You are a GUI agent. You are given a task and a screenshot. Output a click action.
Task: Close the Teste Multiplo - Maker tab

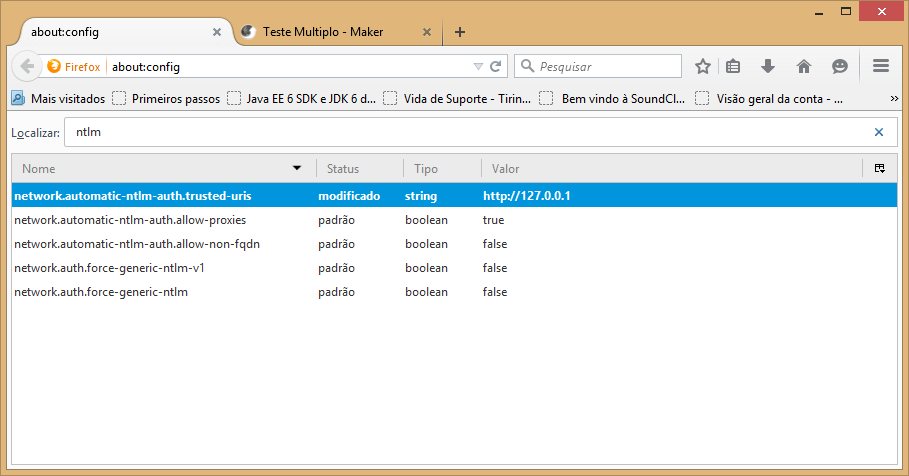427,32
